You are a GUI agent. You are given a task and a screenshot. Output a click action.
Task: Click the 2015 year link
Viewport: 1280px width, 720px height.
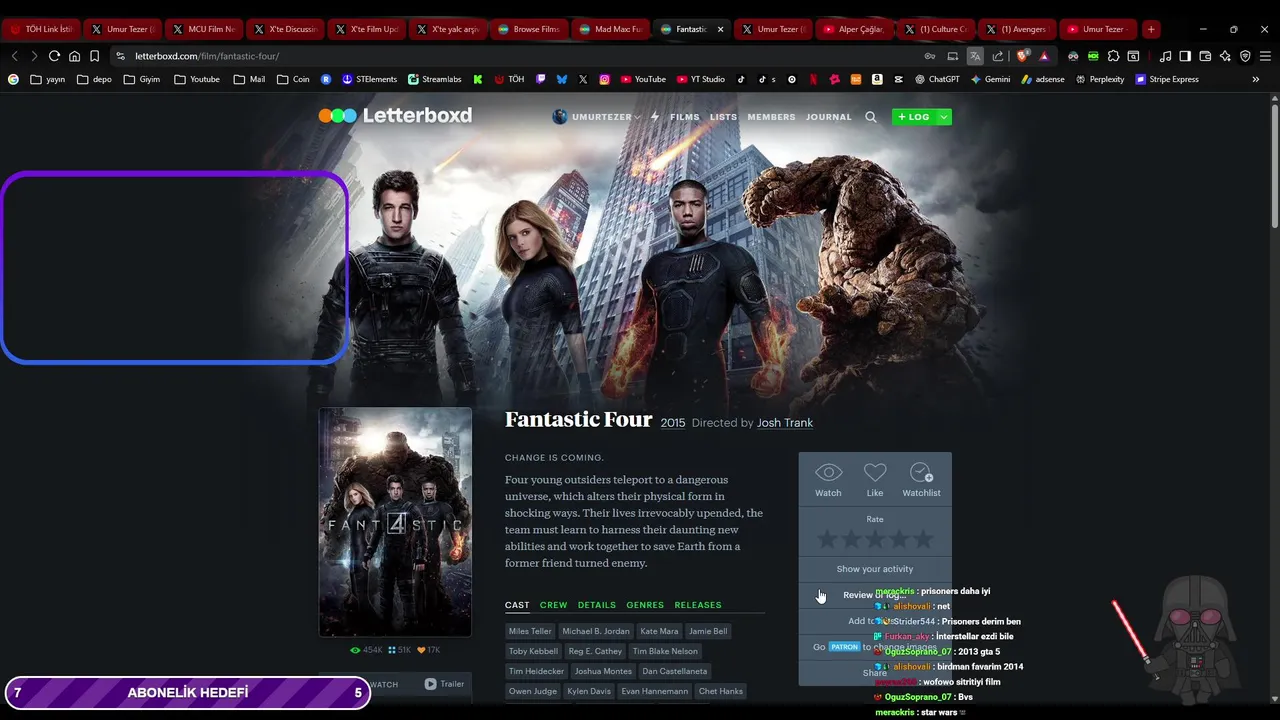click(x=673, y=423)
